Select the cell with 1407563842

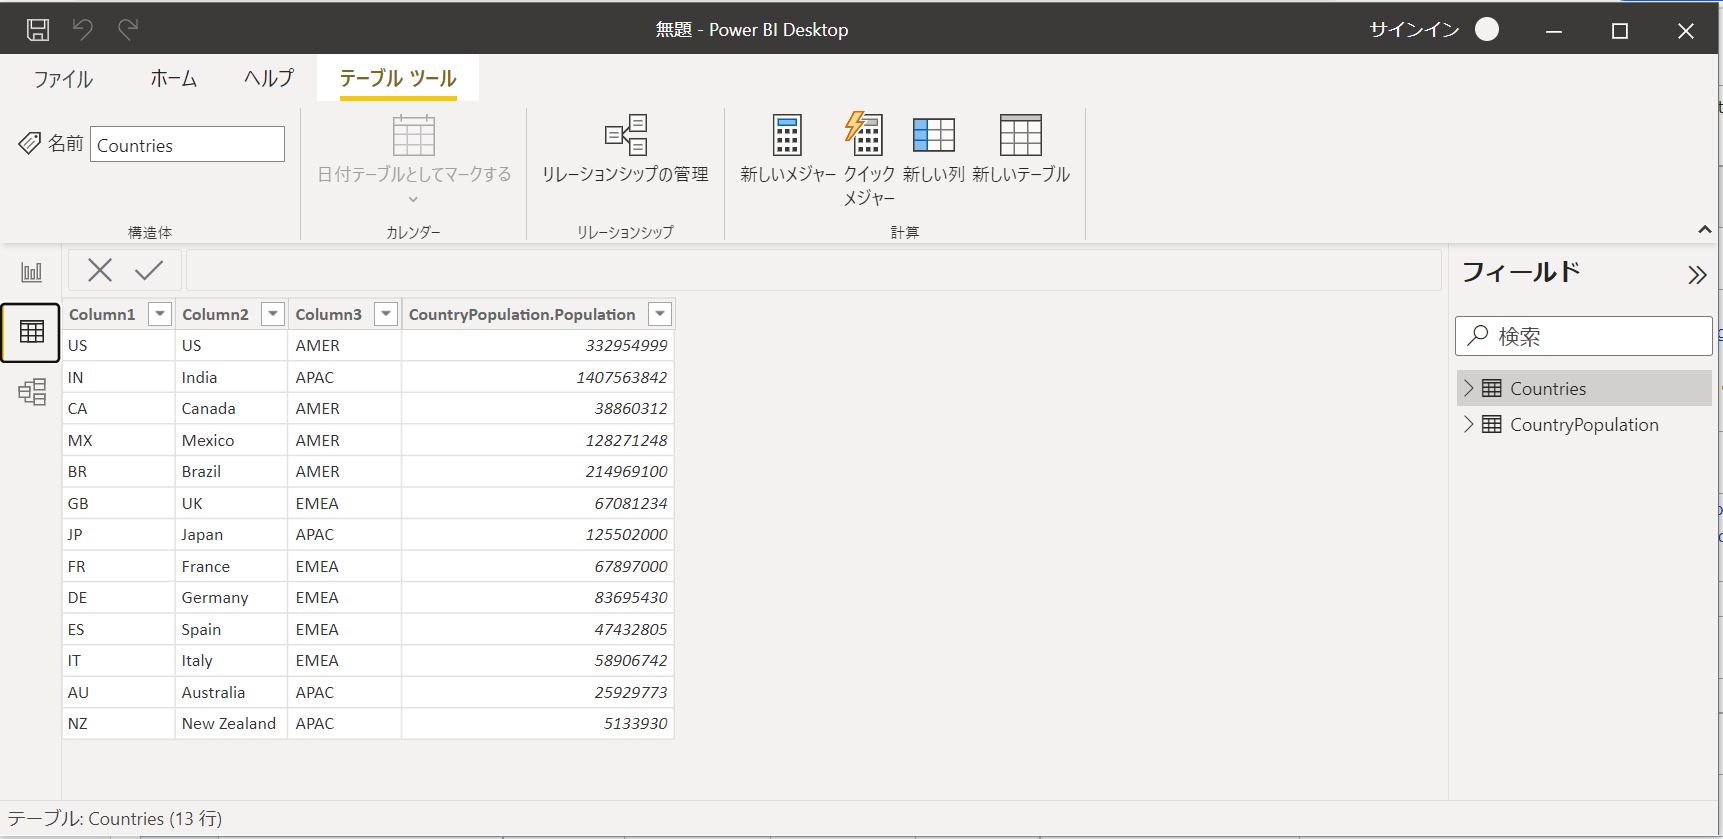(538, 377)
